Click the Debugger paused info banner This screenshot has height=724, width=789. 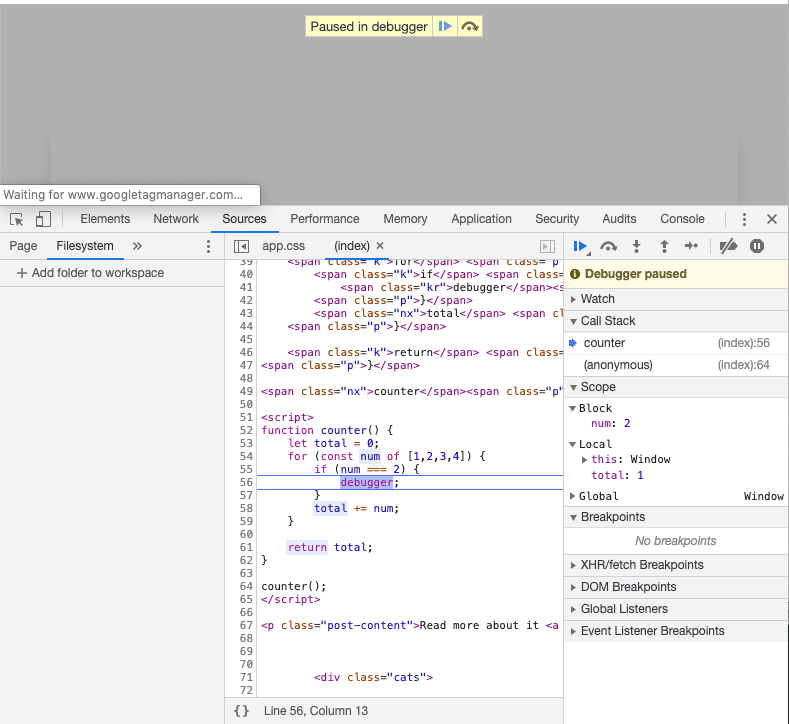(x=676, y=274)
